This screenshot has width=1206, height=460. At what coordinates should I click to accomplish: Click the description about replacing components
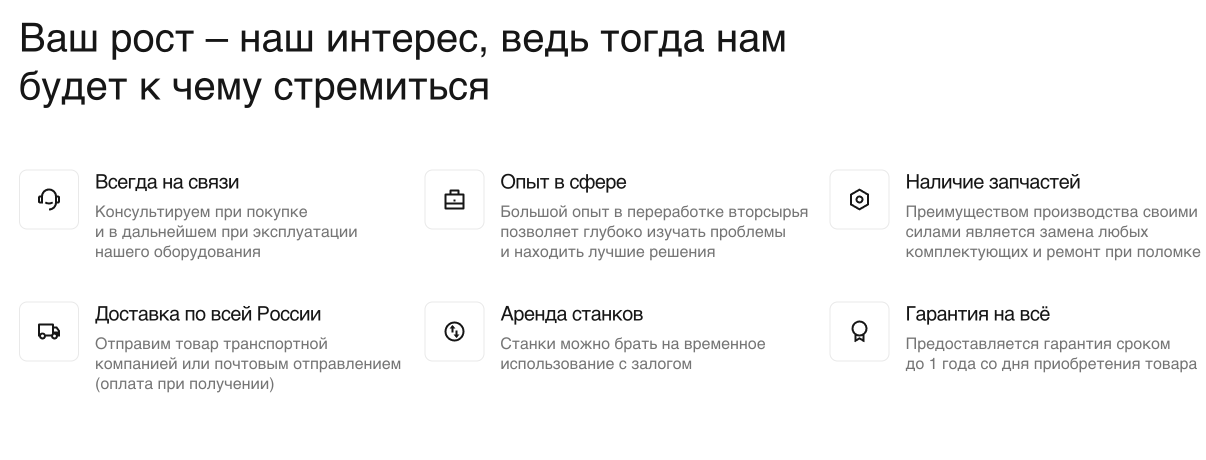pyautogui.click(x=1053, y=232)
